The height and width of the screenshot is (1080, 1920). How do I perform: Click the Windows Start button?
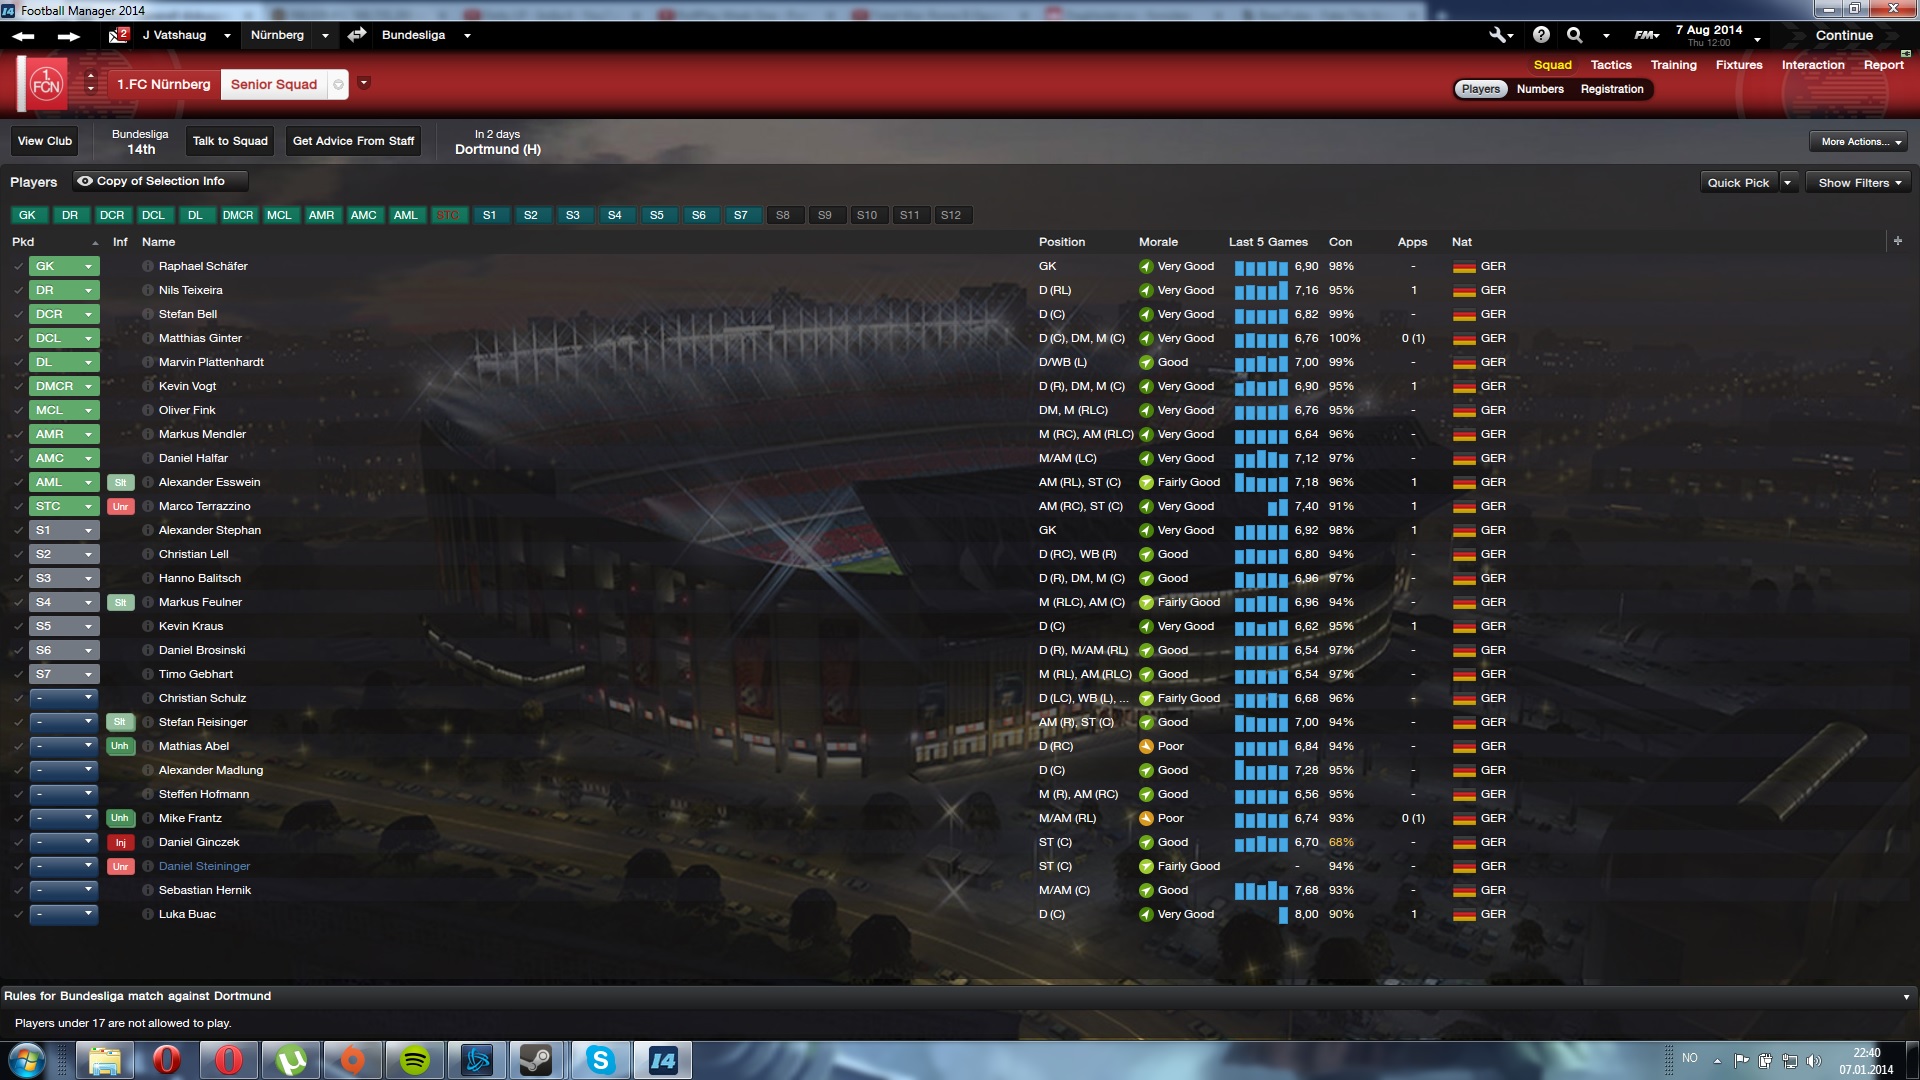(x=26, y=1060)
